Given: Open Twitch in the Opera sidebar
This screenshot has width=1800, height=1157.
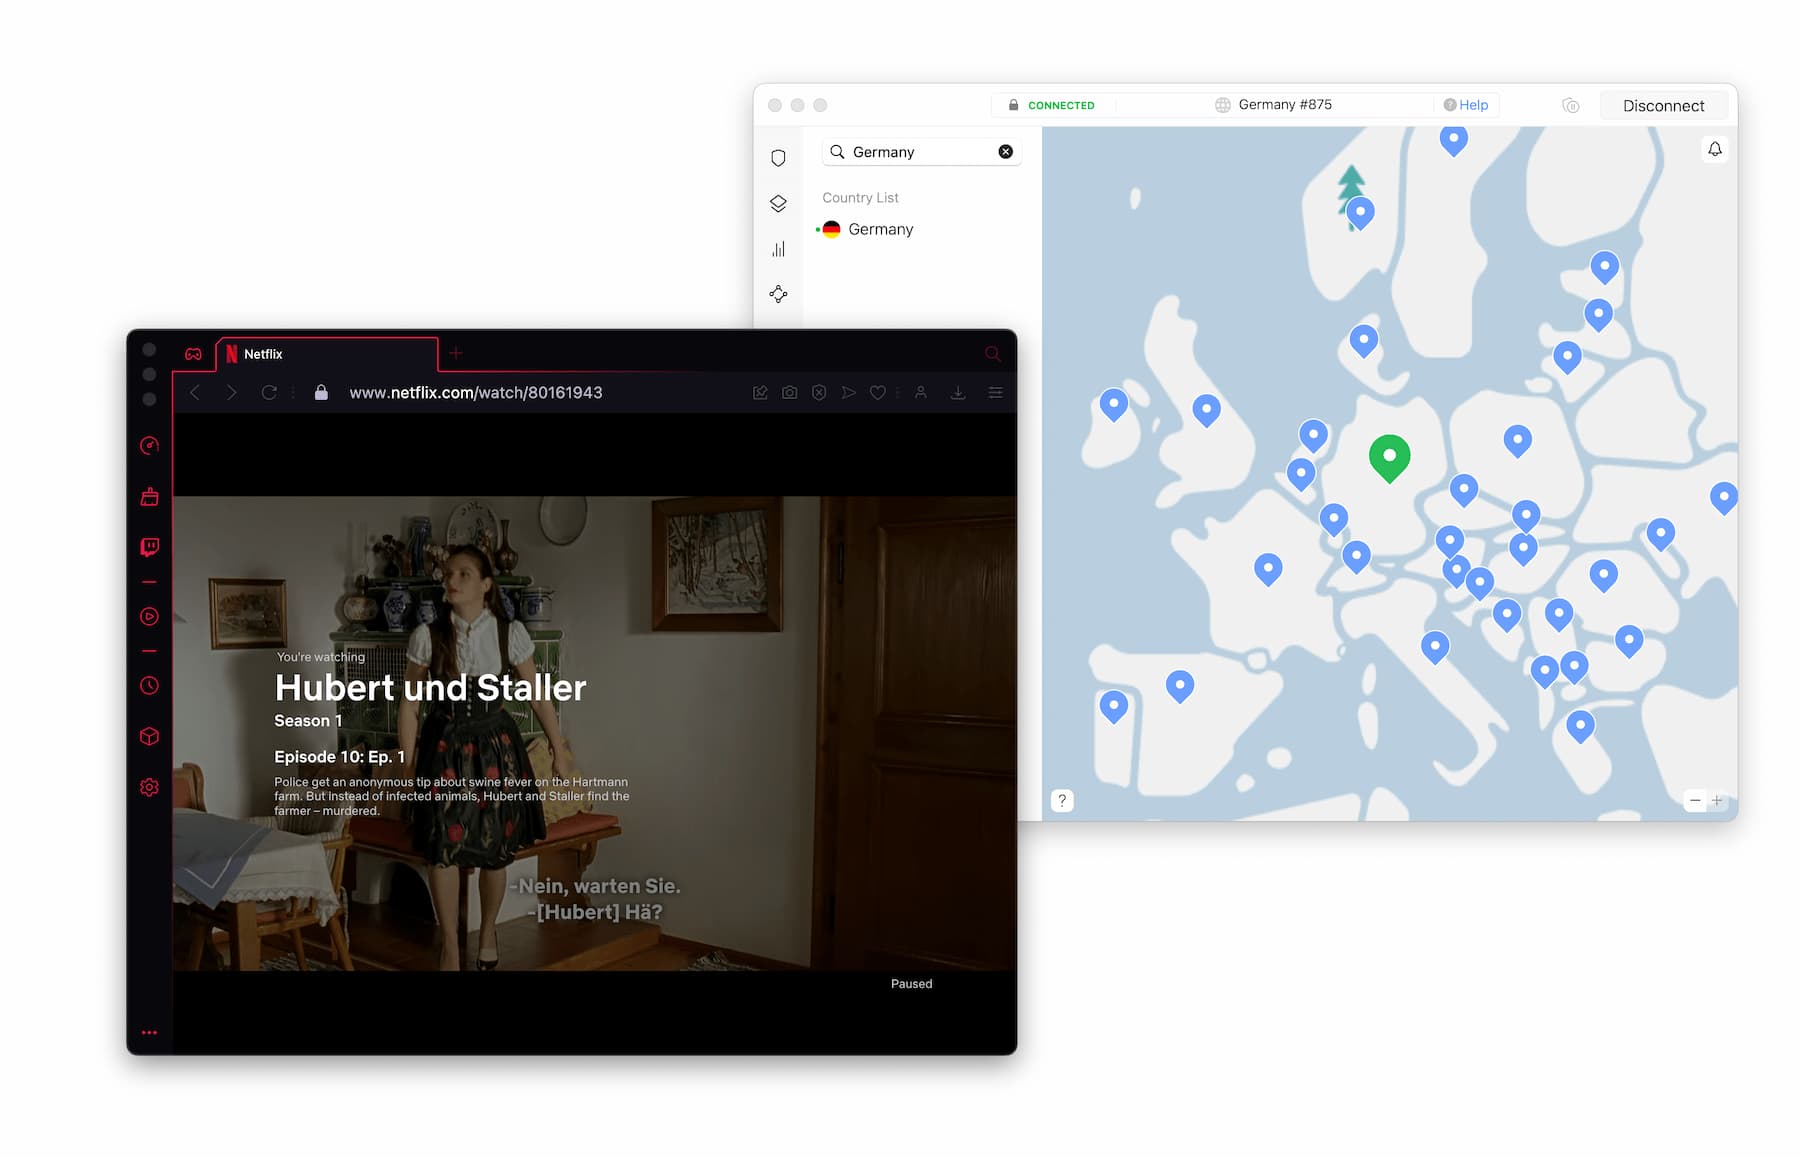Looking at the screenshot, I should 149,547.
